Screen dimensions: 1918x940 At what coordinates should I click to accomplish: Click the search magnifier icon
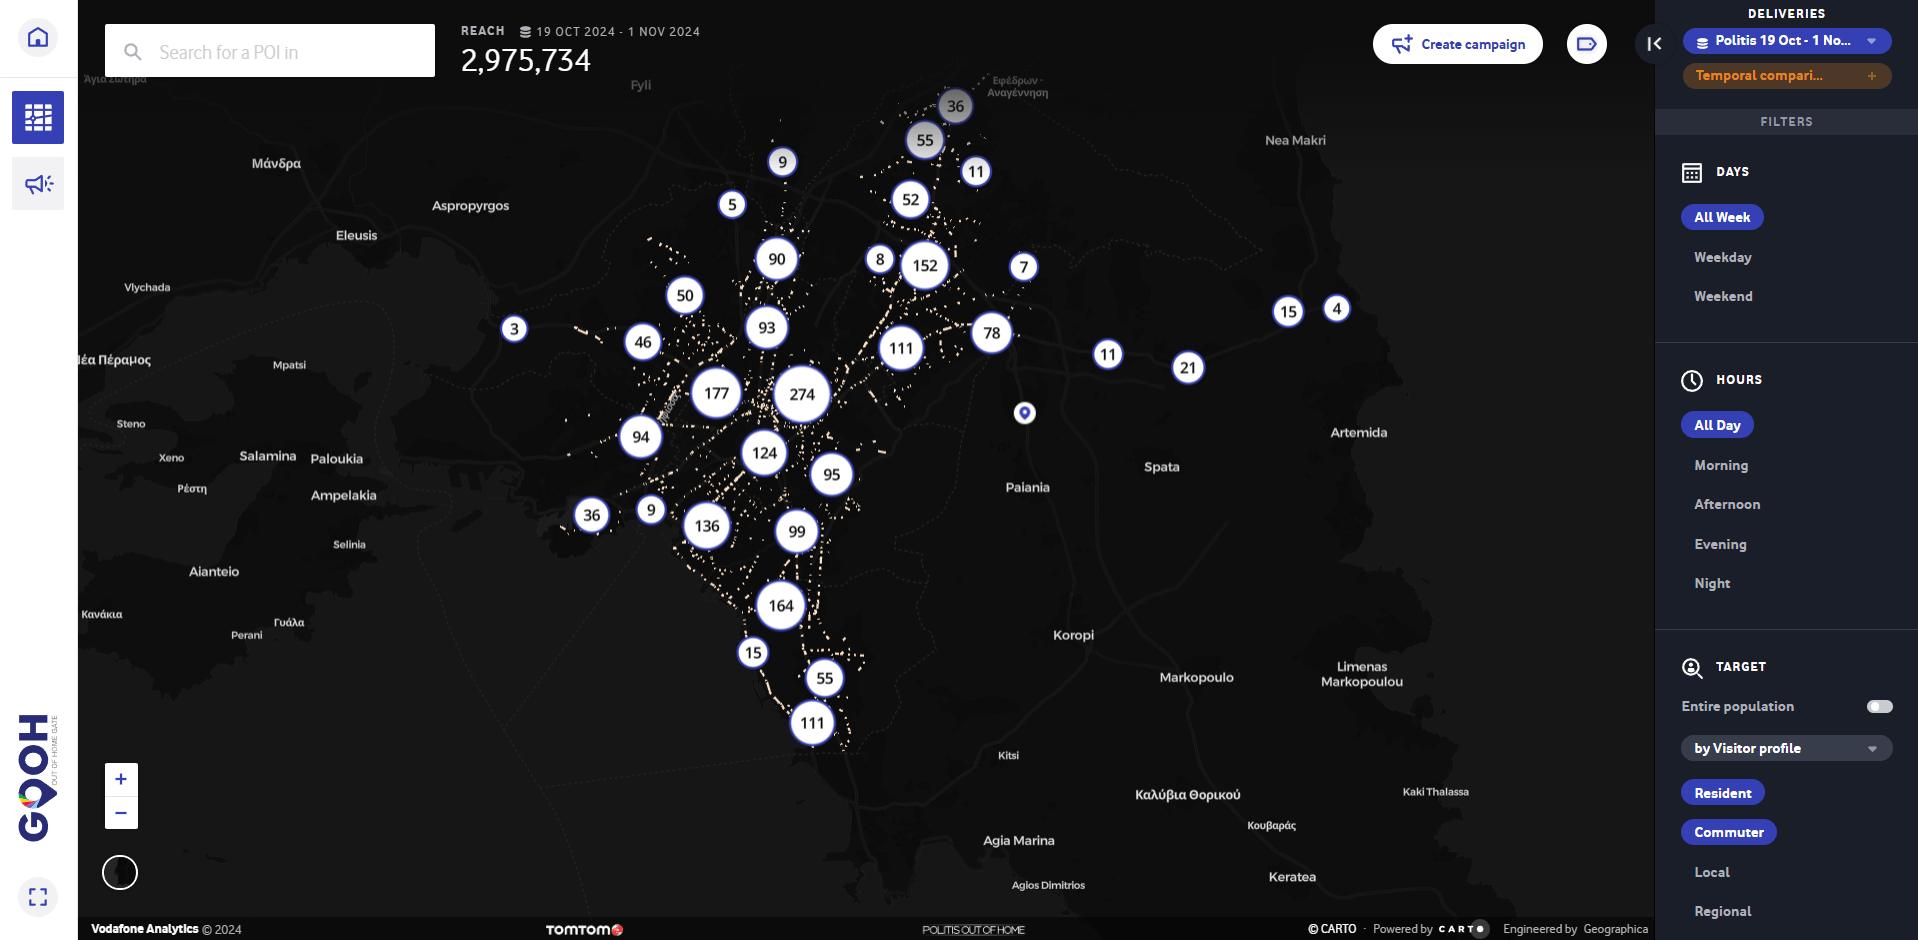[133, 52]
